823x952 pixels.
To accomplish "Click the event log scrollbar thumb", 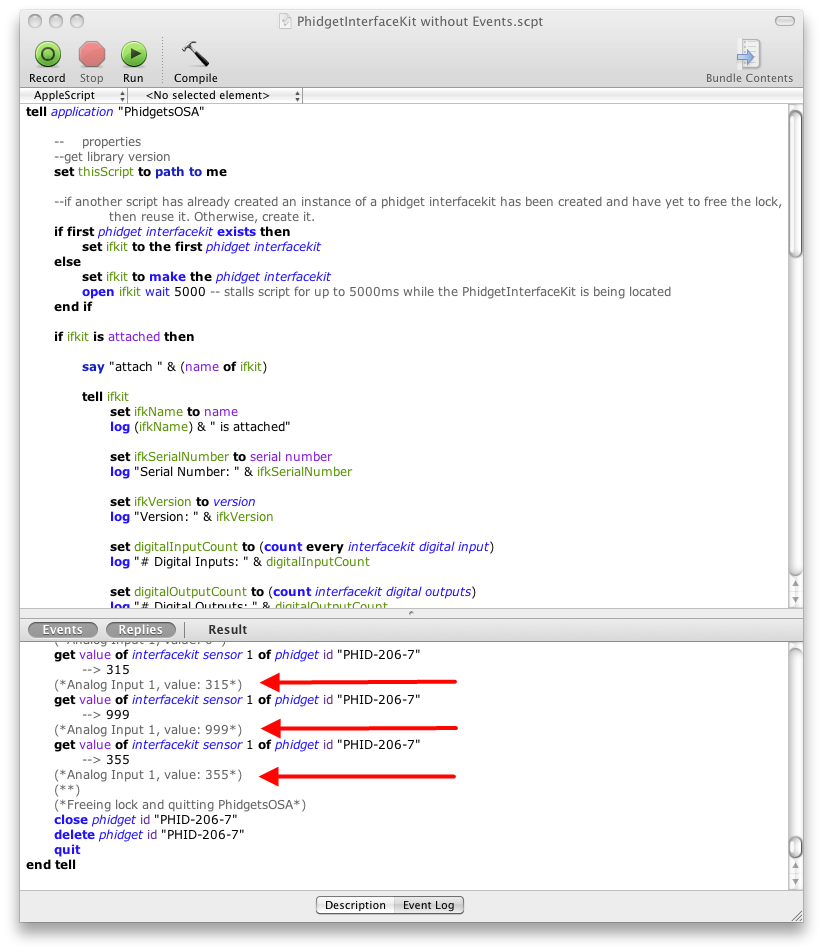I will 795,846.
